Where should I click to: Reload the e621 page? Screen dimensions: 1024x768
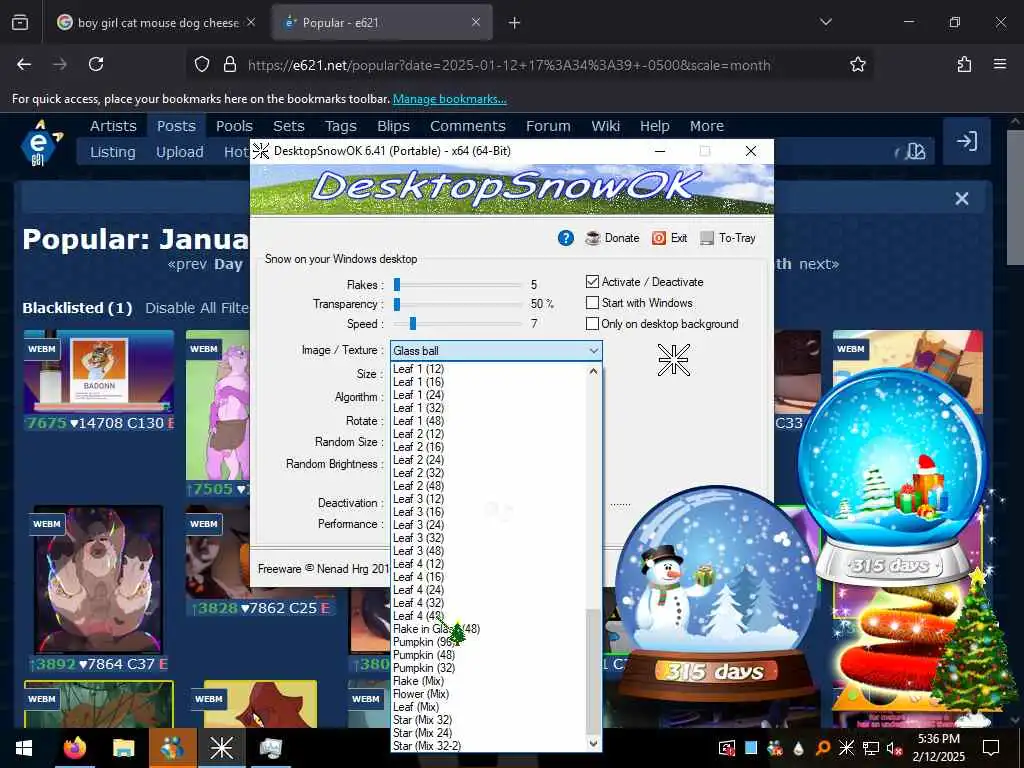click(96, 64)
